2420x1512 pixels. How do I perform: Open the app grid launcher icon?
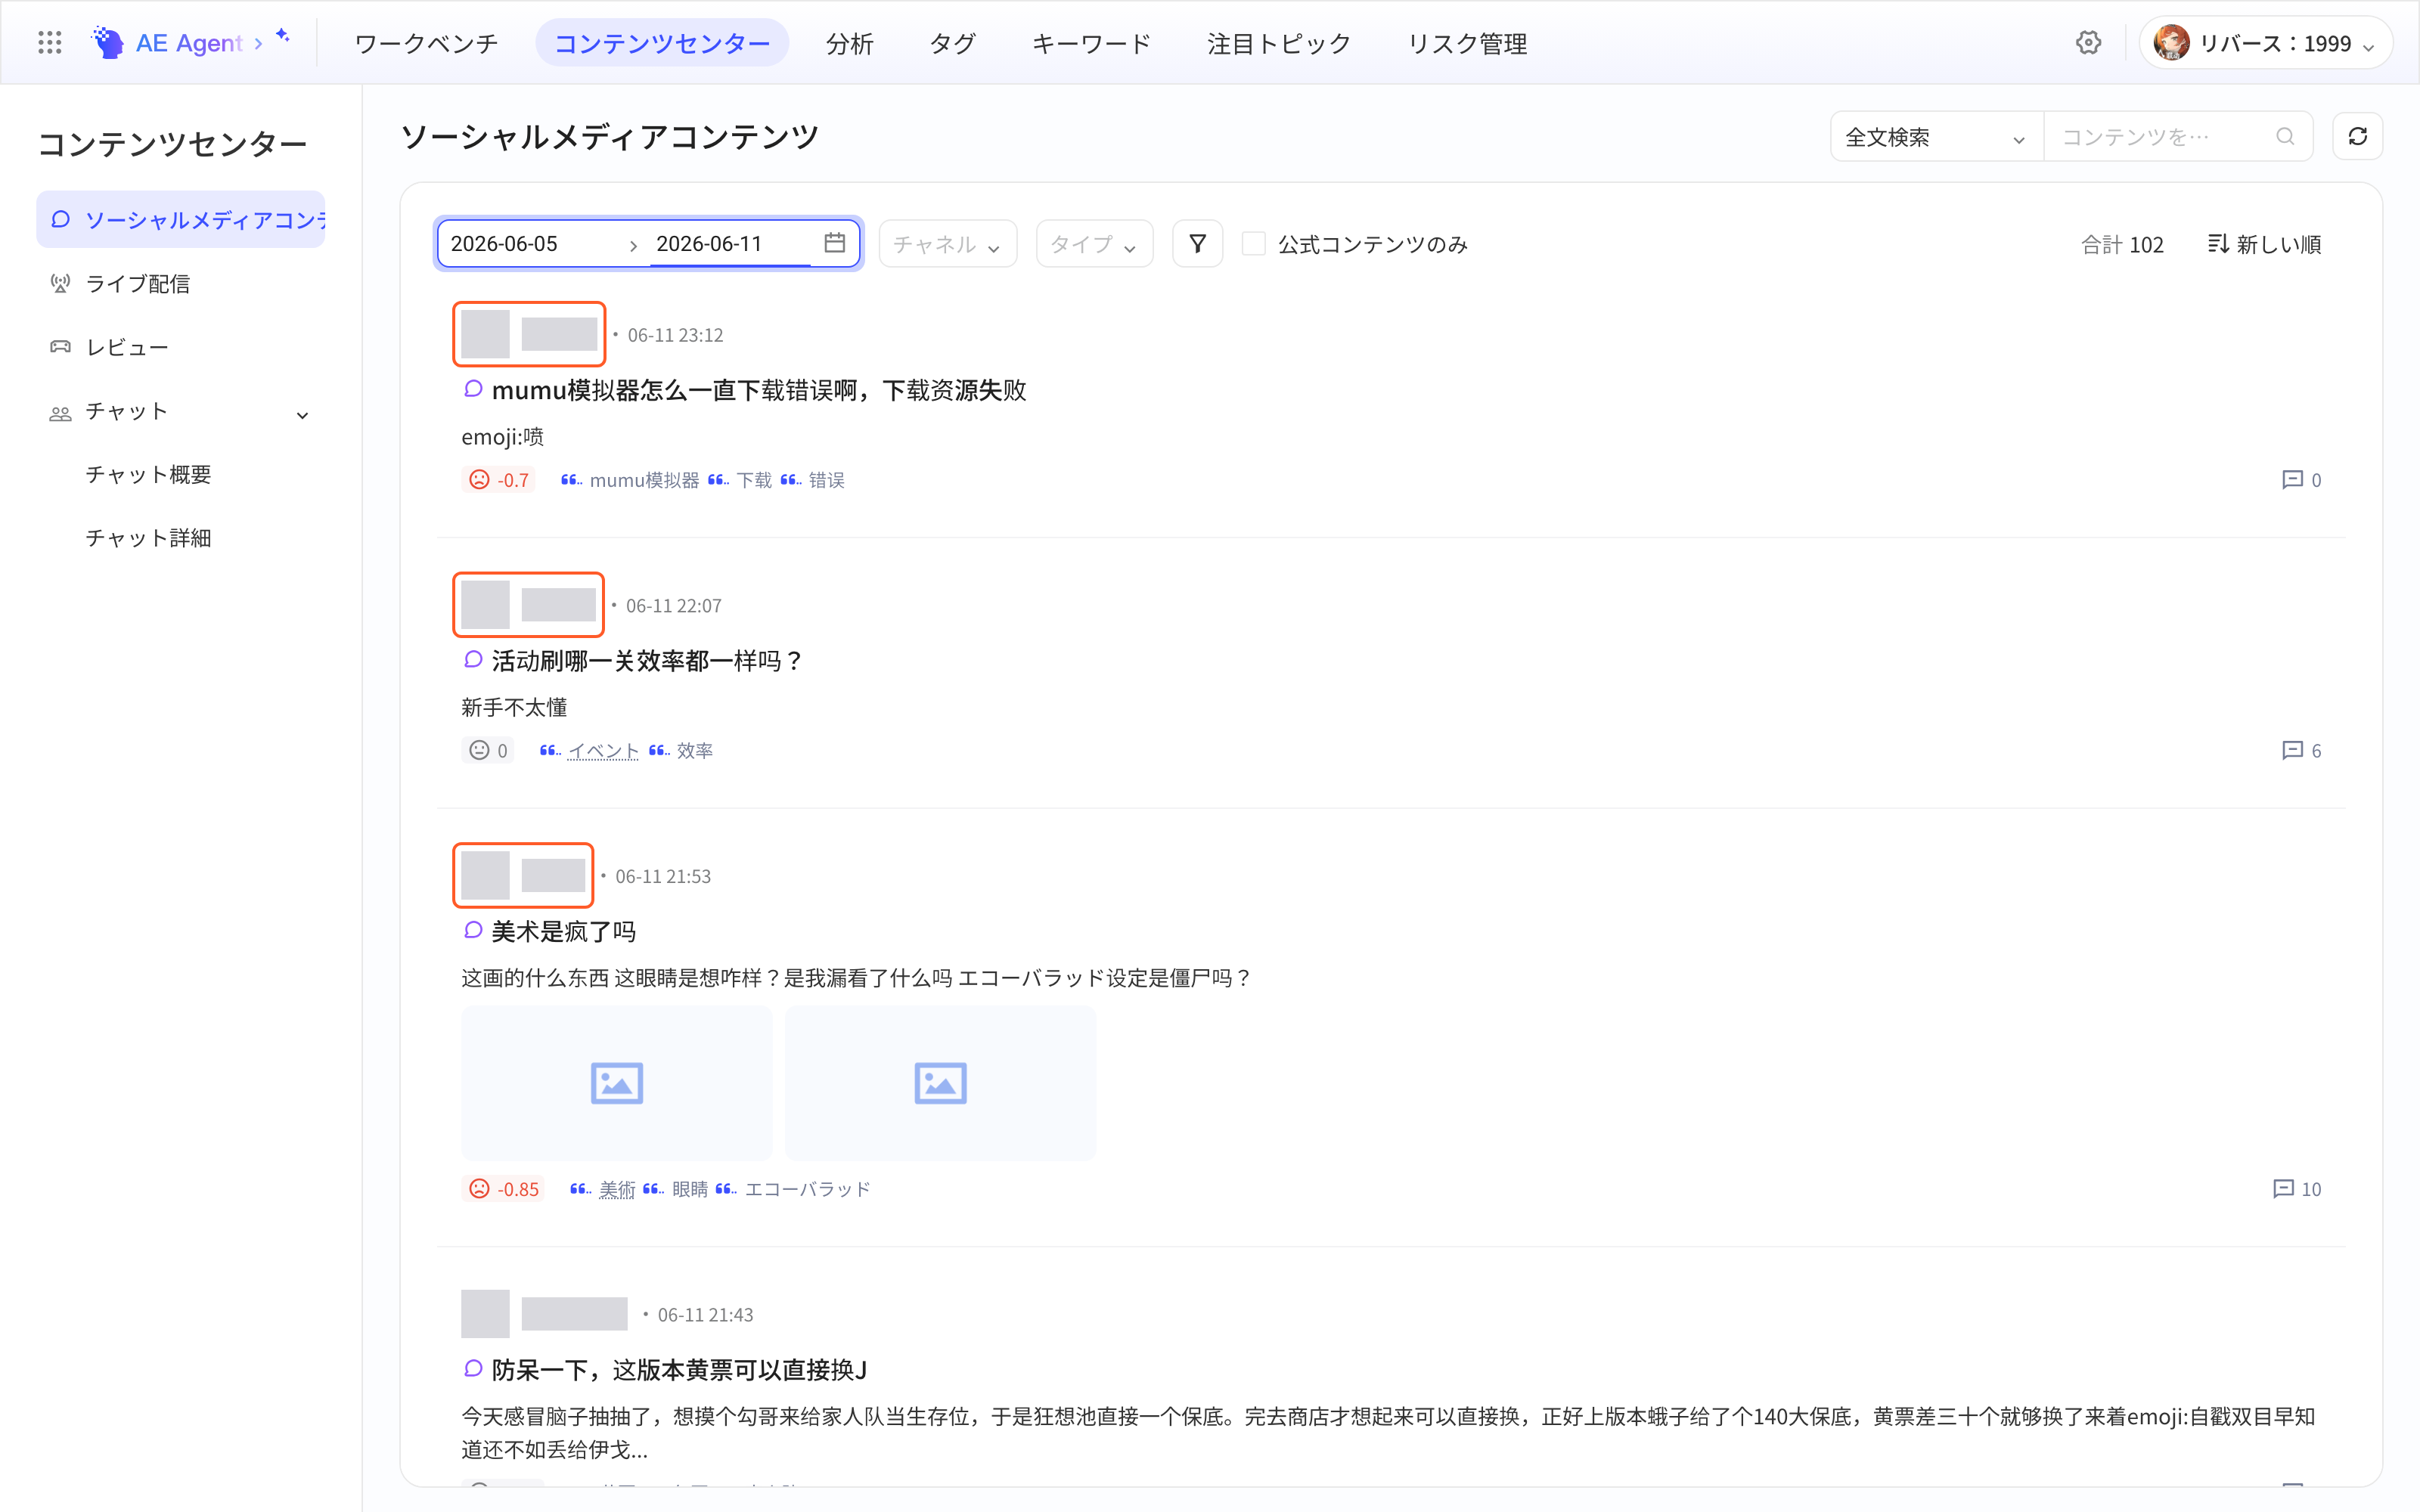point(49,43)
